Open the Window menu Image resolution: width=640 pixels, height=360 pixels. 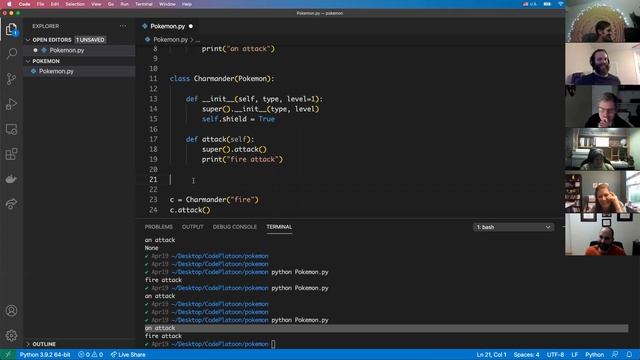point(167,4)
